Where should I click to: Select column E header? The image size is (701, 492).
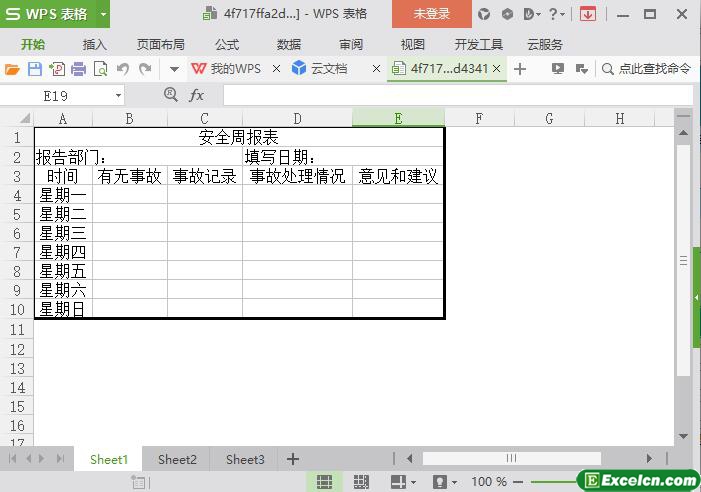point(398,118)
